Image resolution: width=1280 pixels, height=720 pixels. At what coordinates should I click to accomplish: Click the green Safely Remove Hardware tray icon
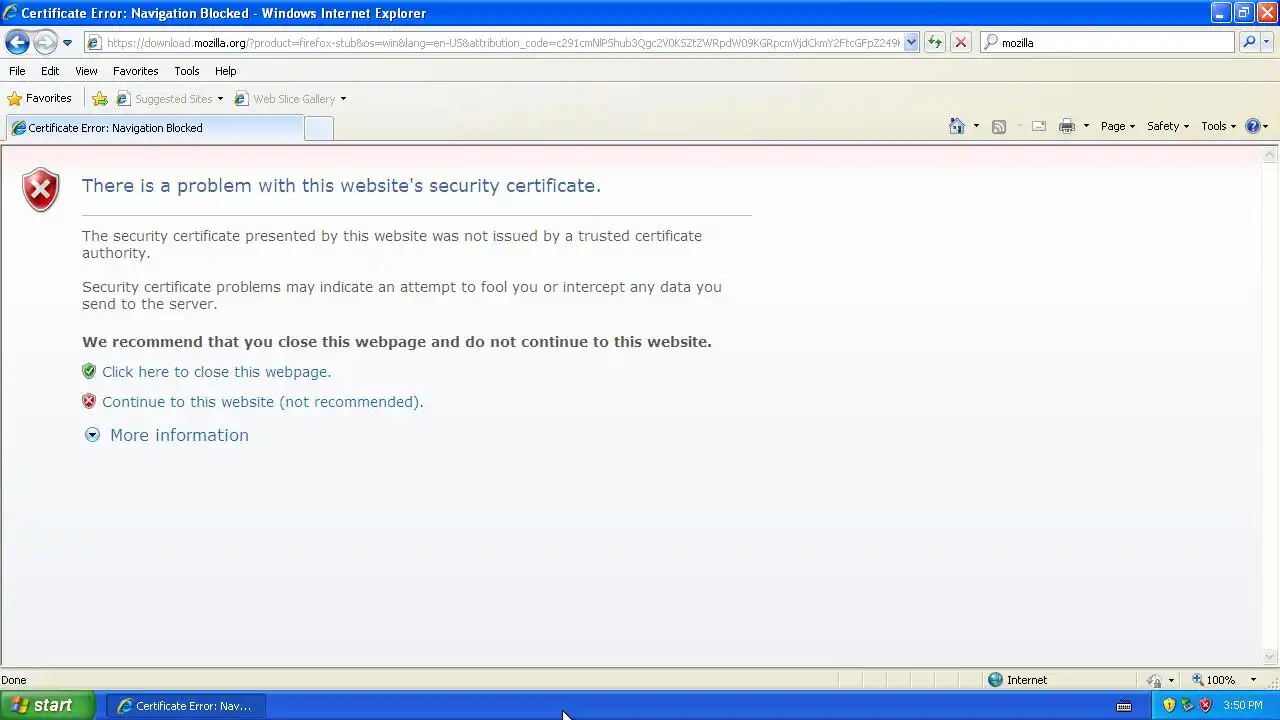[x=1187, y=705]
